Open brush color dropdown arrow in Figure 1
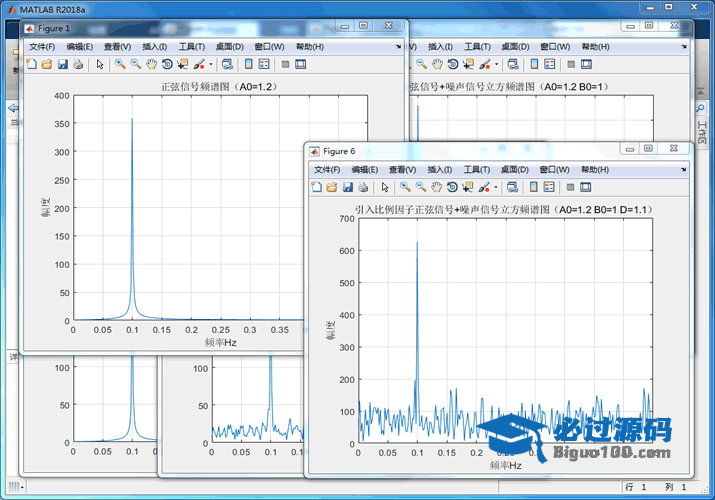715x500 pixels. point(210,64)
